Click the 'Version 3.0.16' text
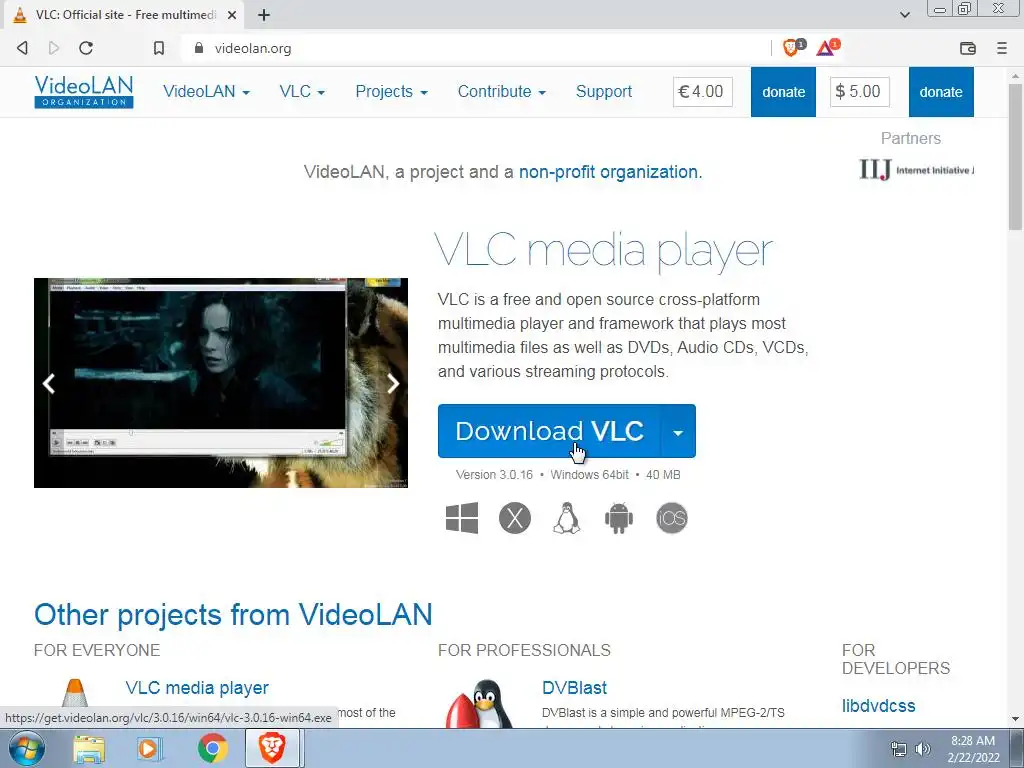The width and height of the screenshot is (1024, 768). 494,475
